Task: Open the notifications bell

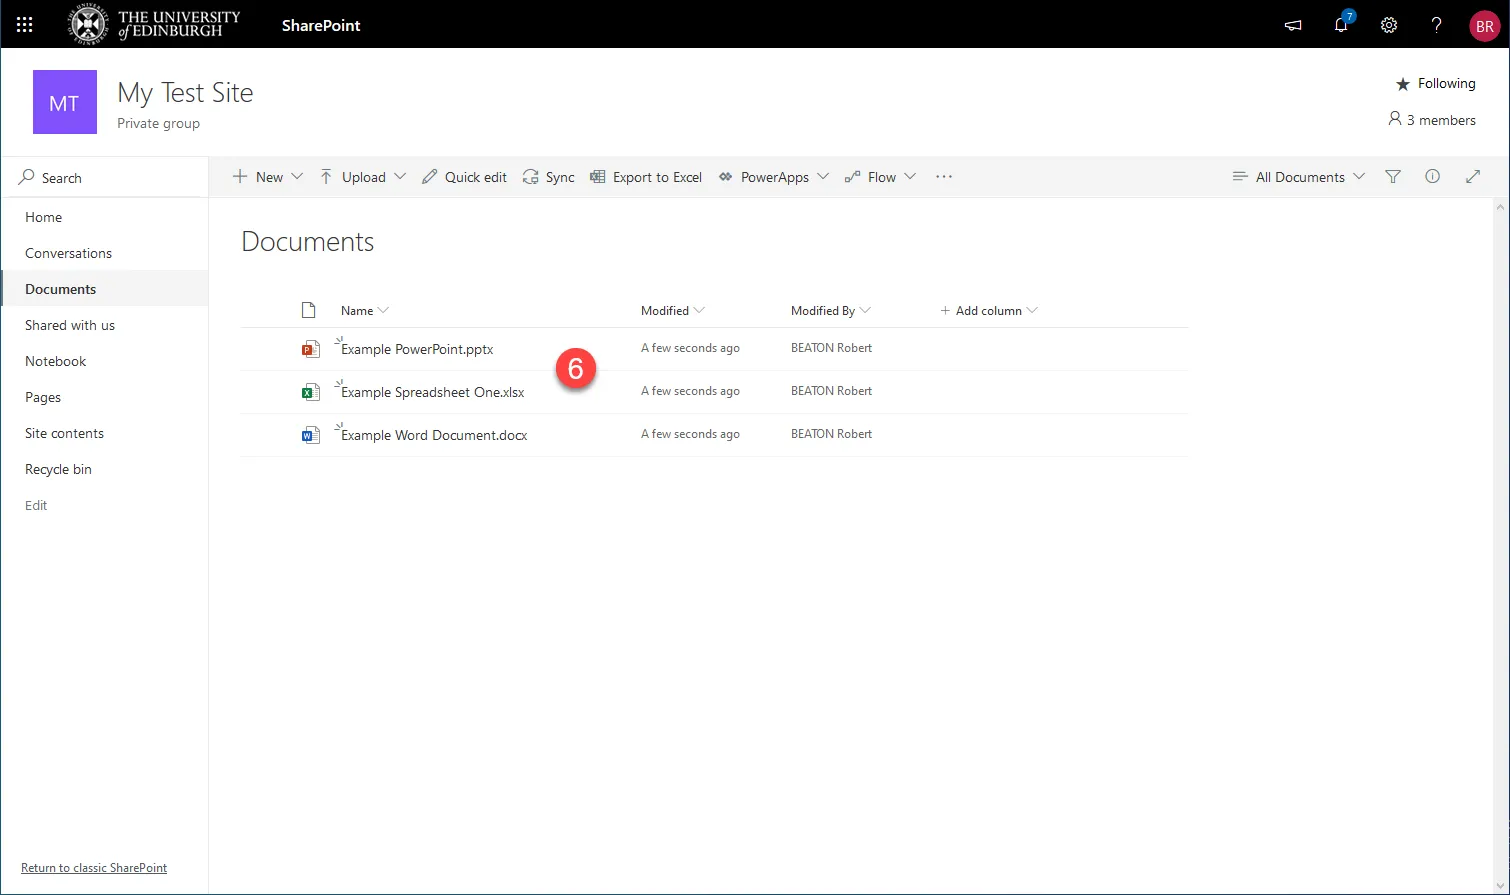Action: click(1341, 25)
